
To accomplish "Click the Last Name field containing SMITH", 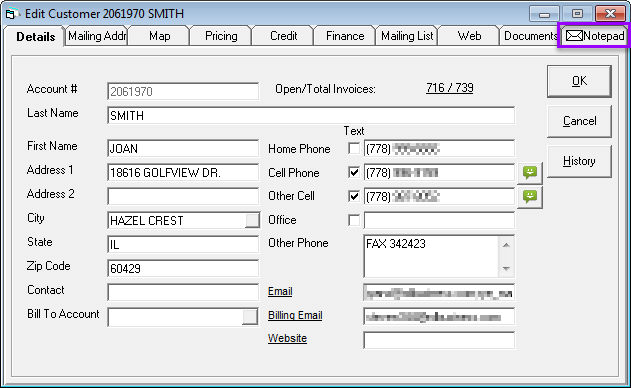I will pos(311,116).
